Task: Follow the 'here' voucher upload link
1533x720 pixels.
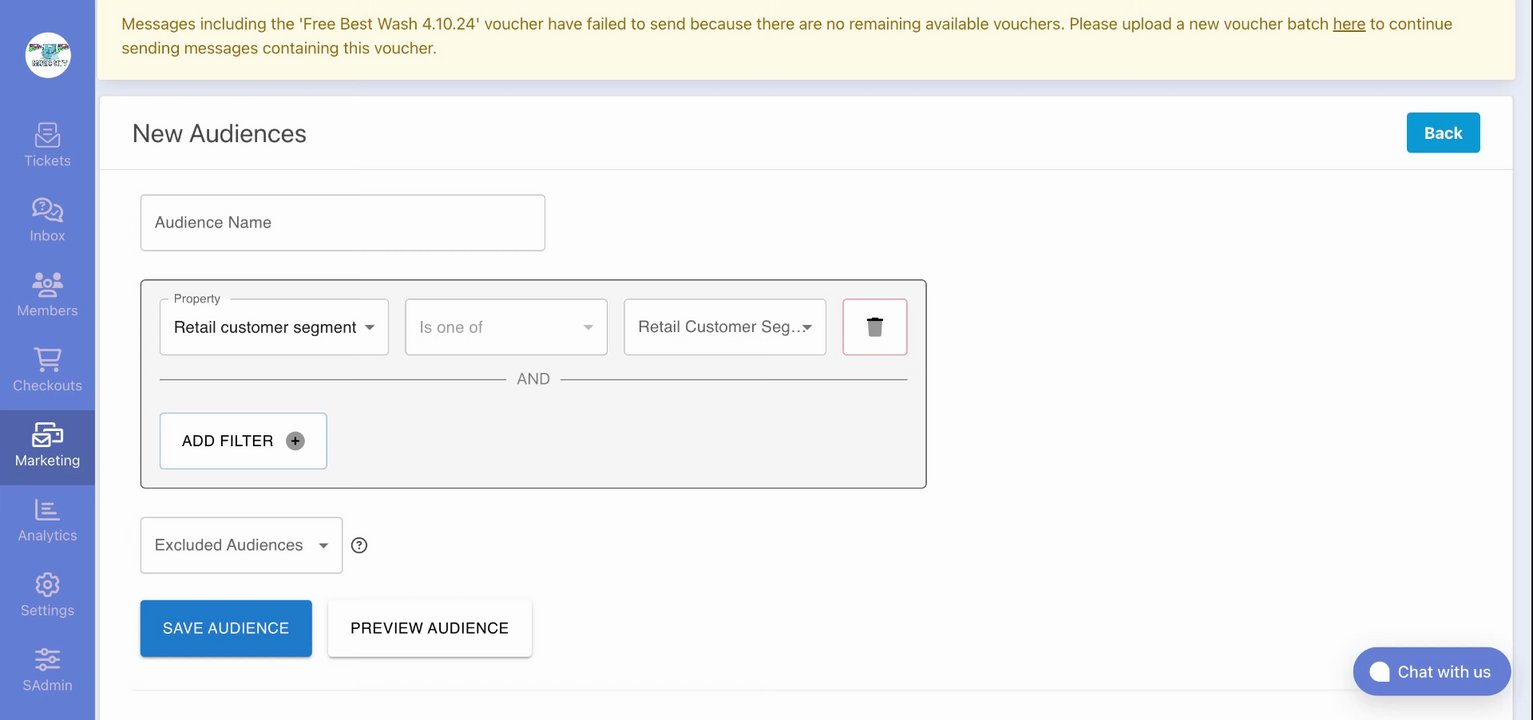Action: pyautogui.click(x=1348, y=24)
